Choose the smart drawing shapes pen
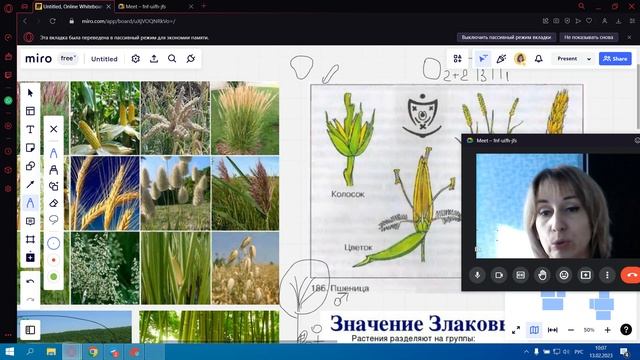The image size is (640, 360). coord(53,186)
